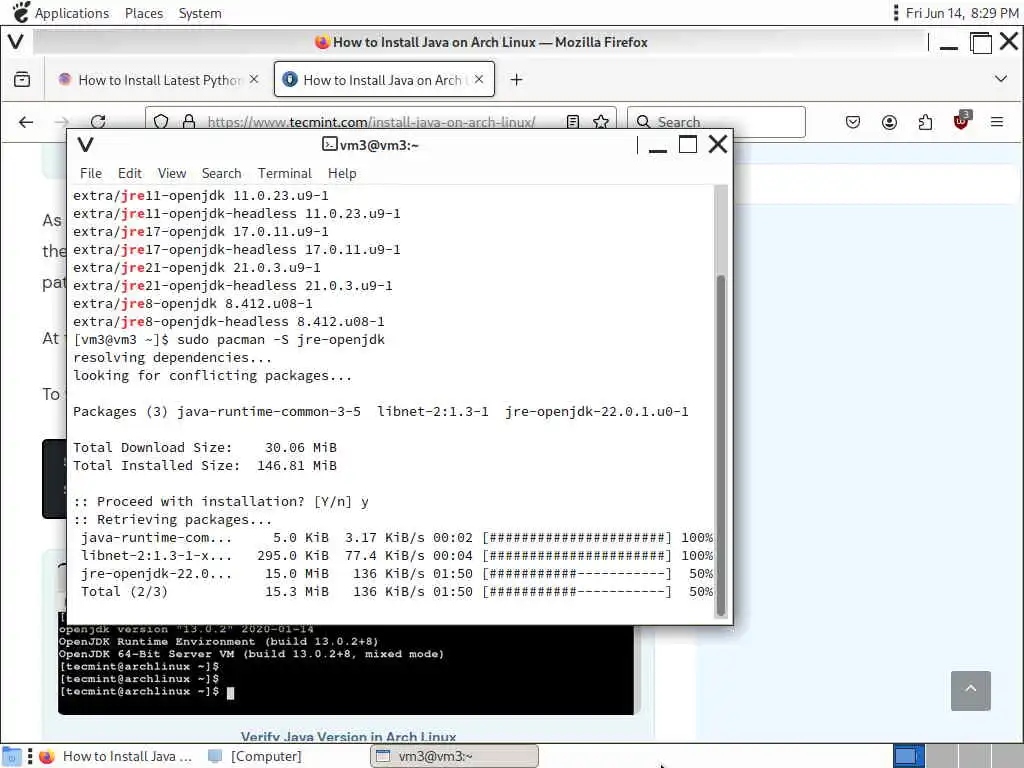Open the Help menu in terminal

(342, 173)
